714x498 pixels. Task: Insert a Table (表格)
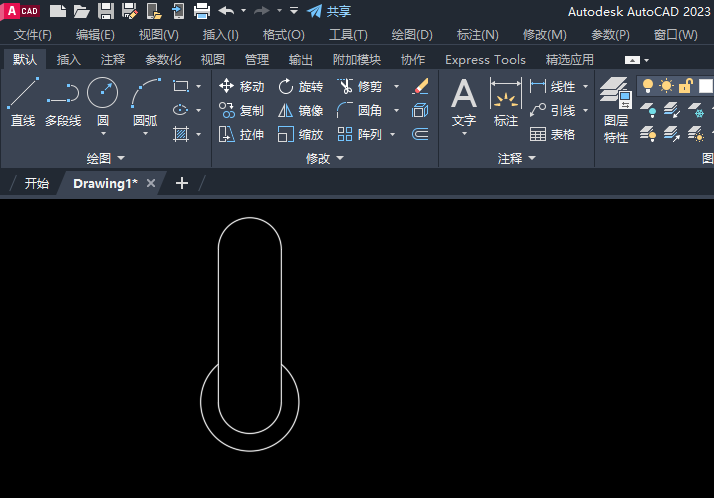click(x=552, y=134)
